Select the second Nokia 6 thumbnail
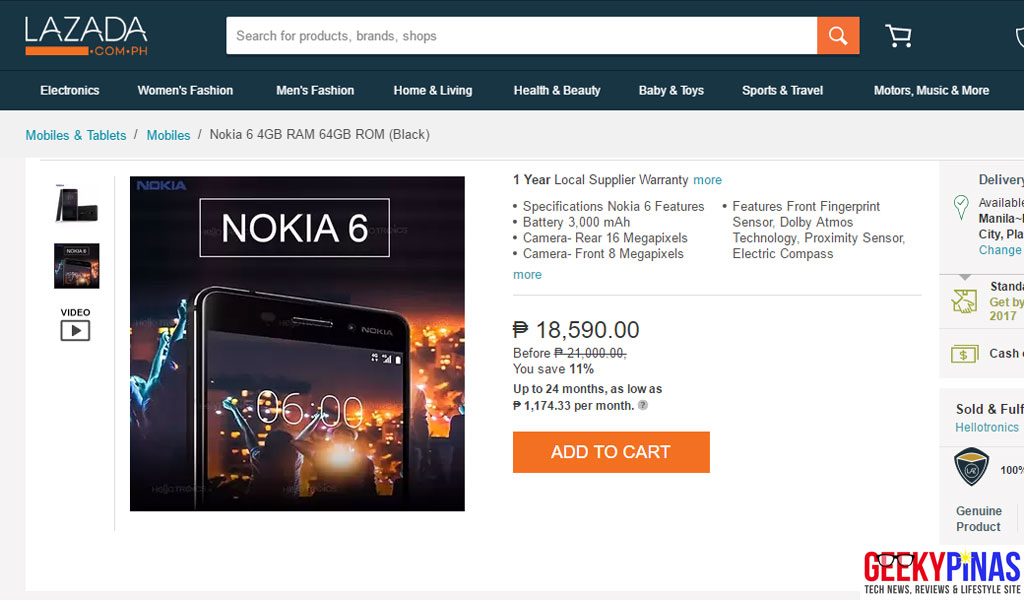This screenshot has width=1024, height=600. tap(76, 265)
